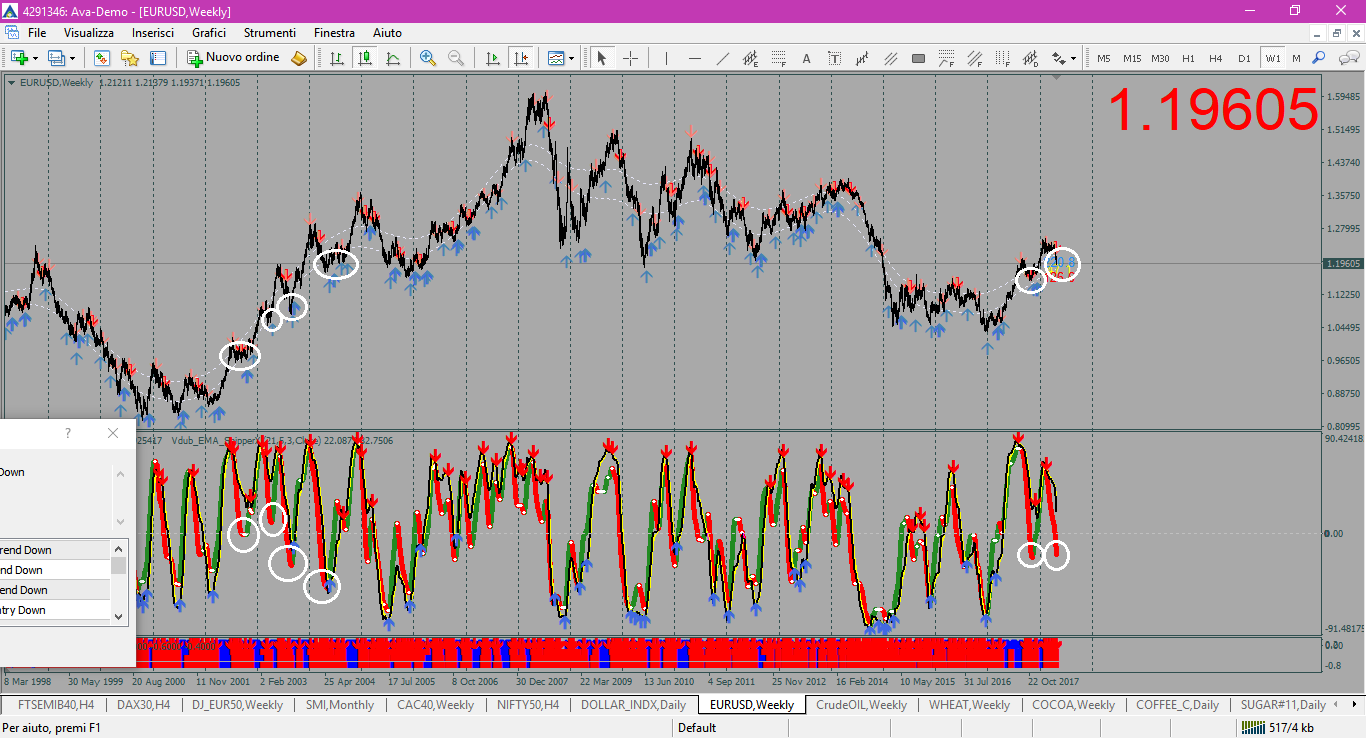Select the Fibonacci Retracement tool

coord(778,58)
